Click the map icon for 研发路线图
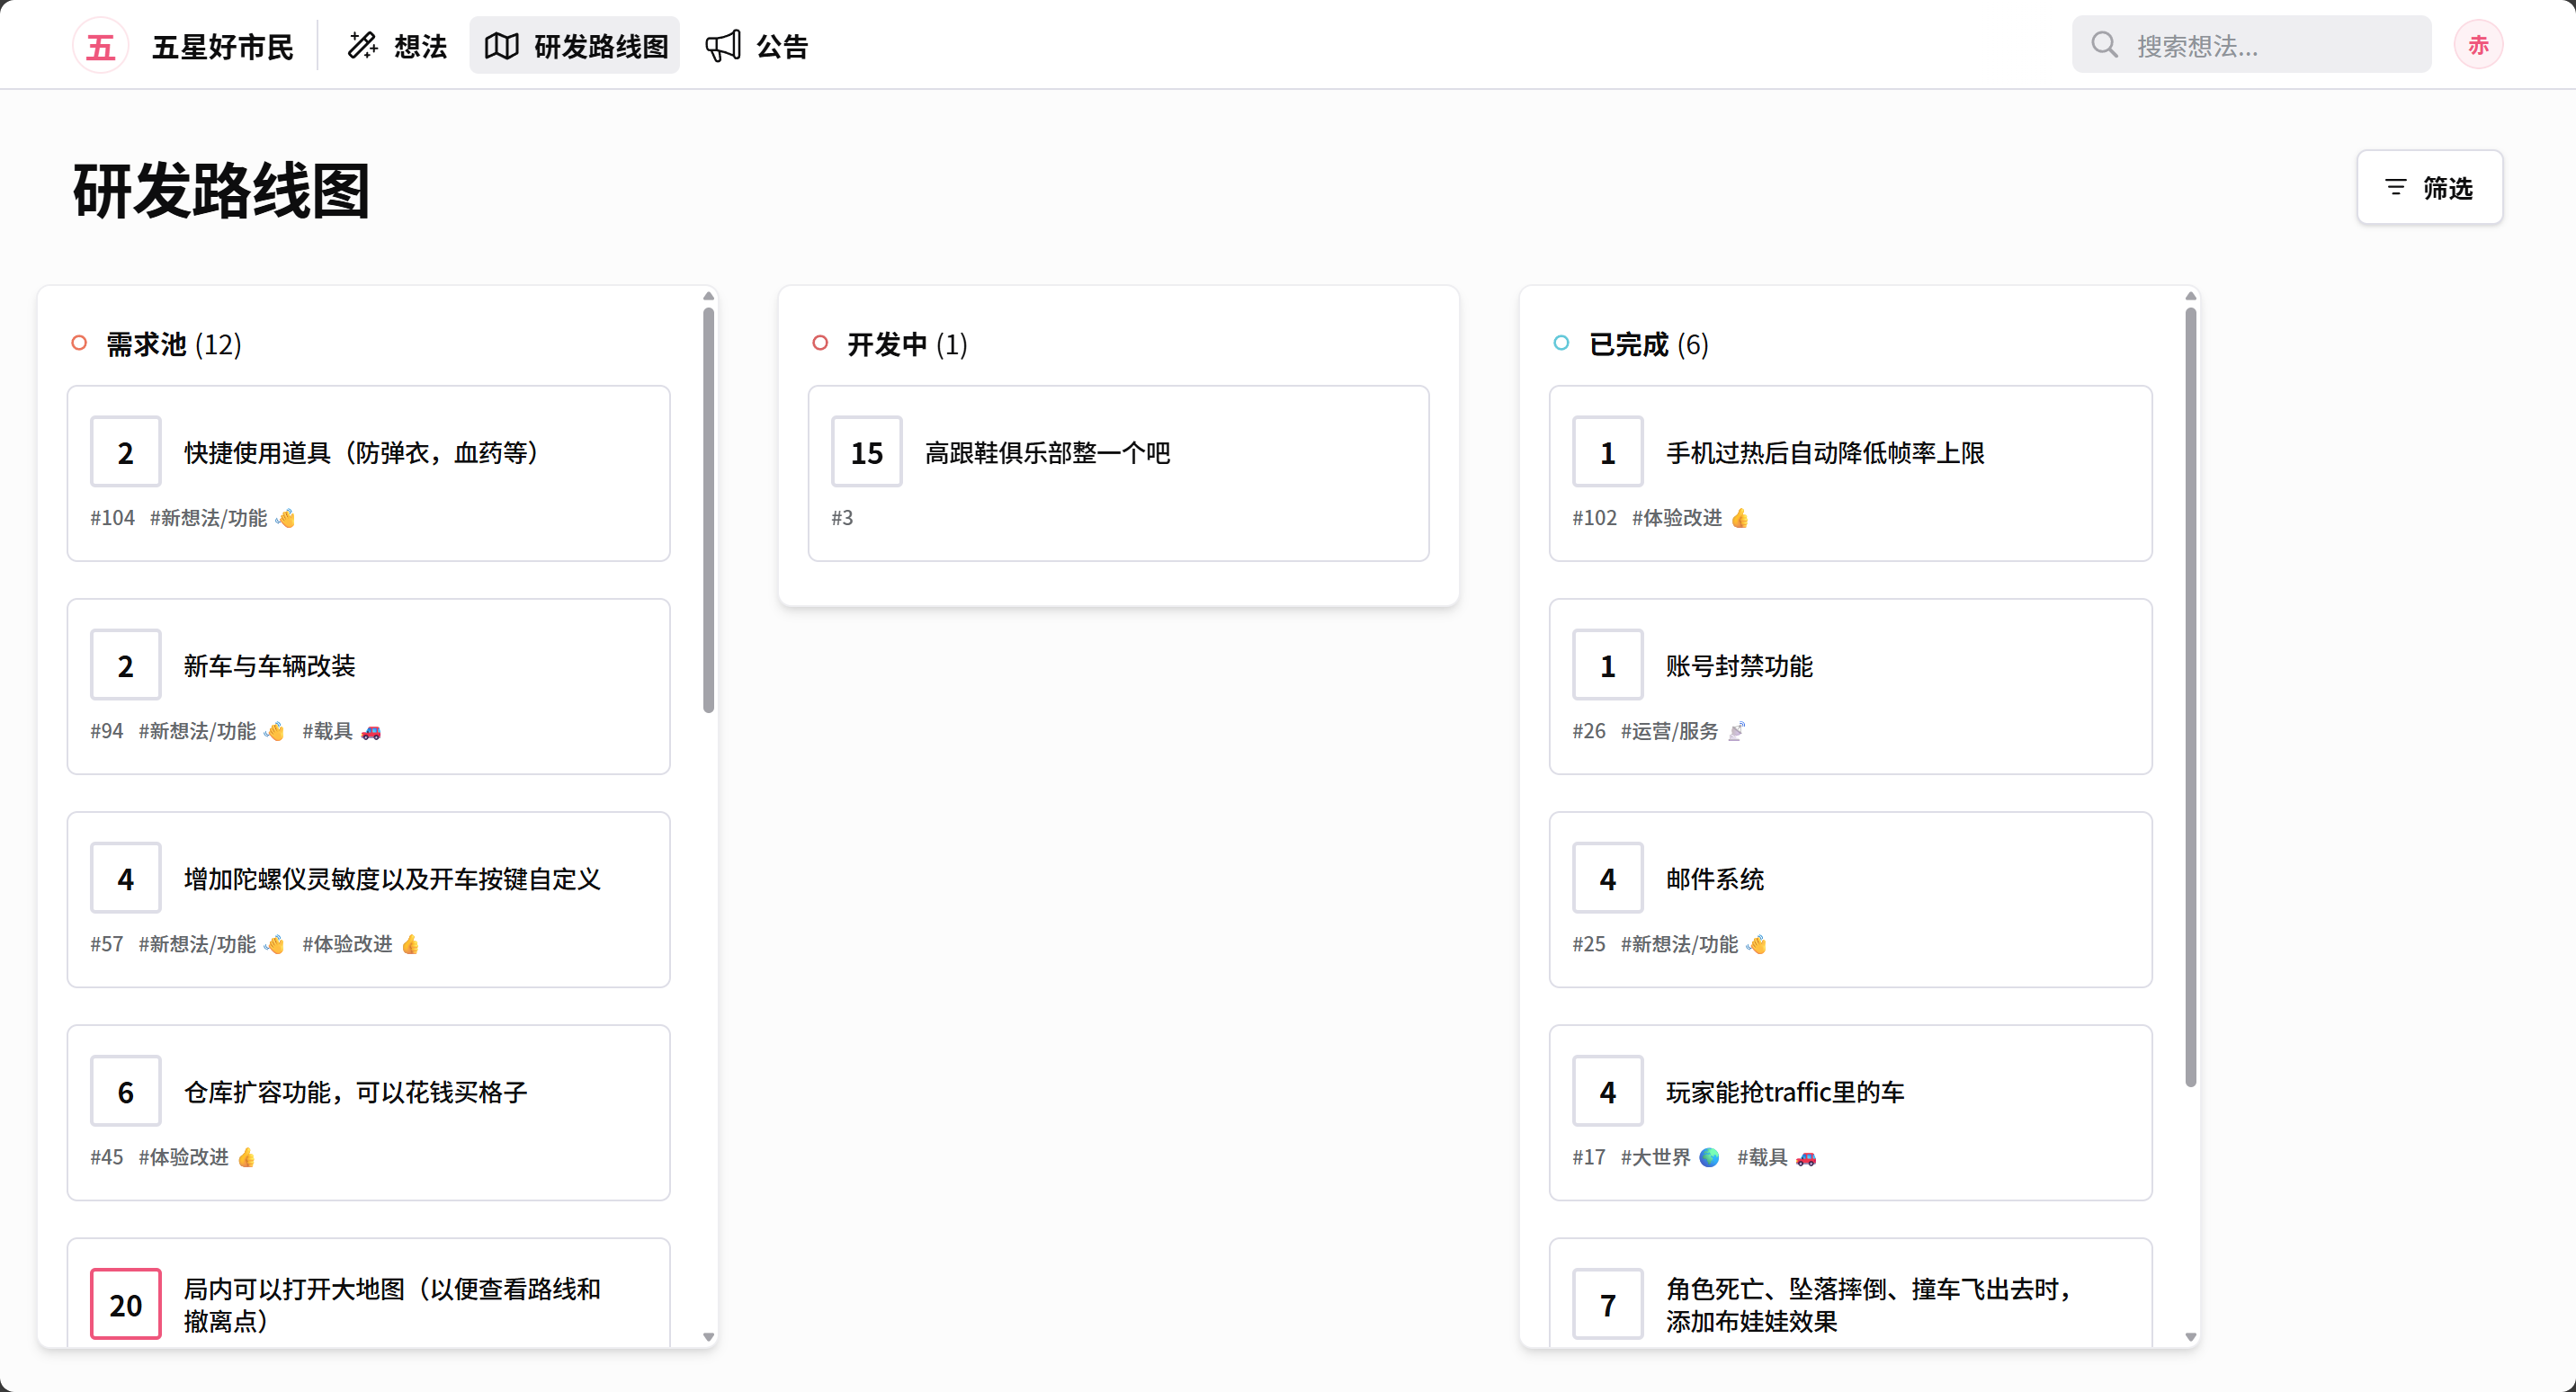The image size is (2576, 1392). tap(502, 46)
